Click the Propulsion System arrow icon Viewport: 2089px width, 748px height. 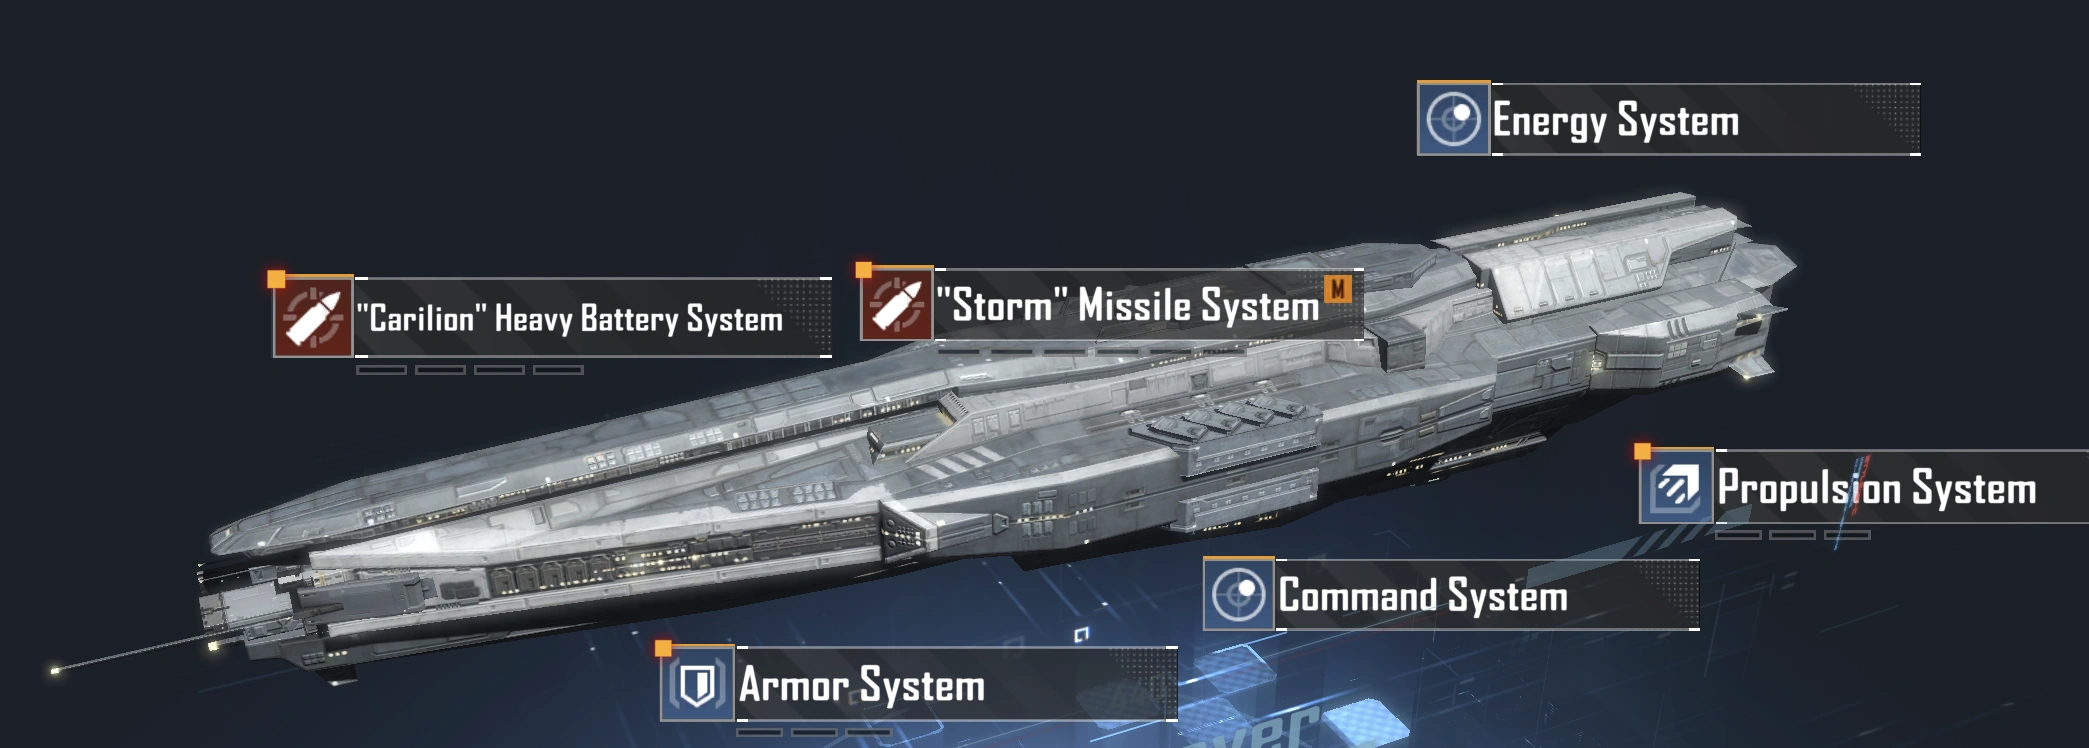point(1676,486)
